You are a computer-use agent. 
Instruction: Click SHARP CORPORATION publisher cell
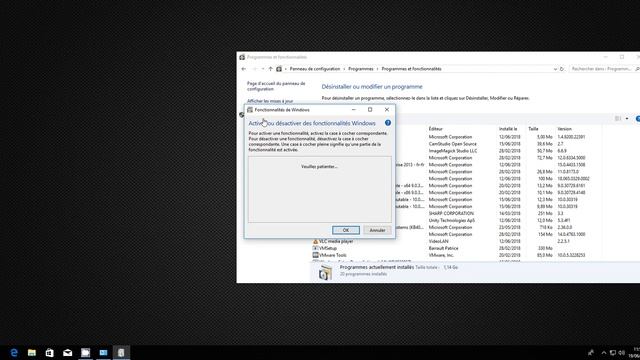click(x=451, y=213)
